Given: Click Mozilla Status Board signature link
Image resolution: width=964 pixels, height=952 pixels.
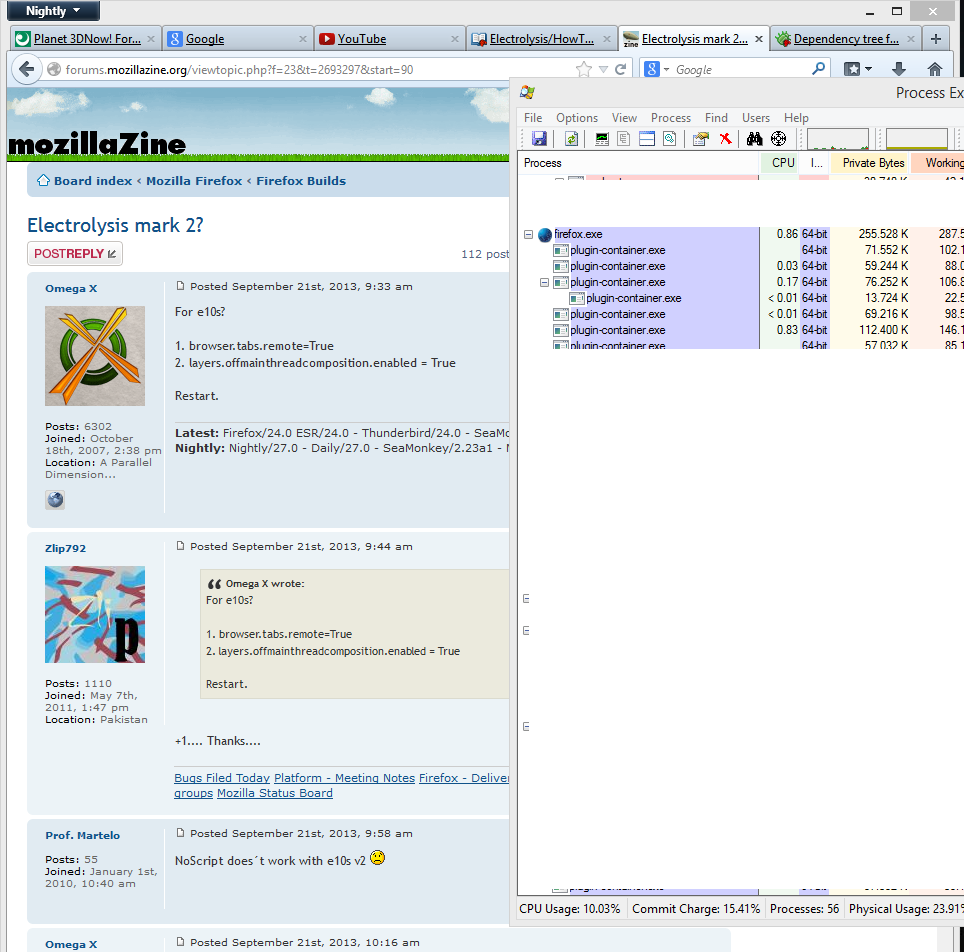Looking at the screenshot, I should pyautogui.click(x=275, y=793).
